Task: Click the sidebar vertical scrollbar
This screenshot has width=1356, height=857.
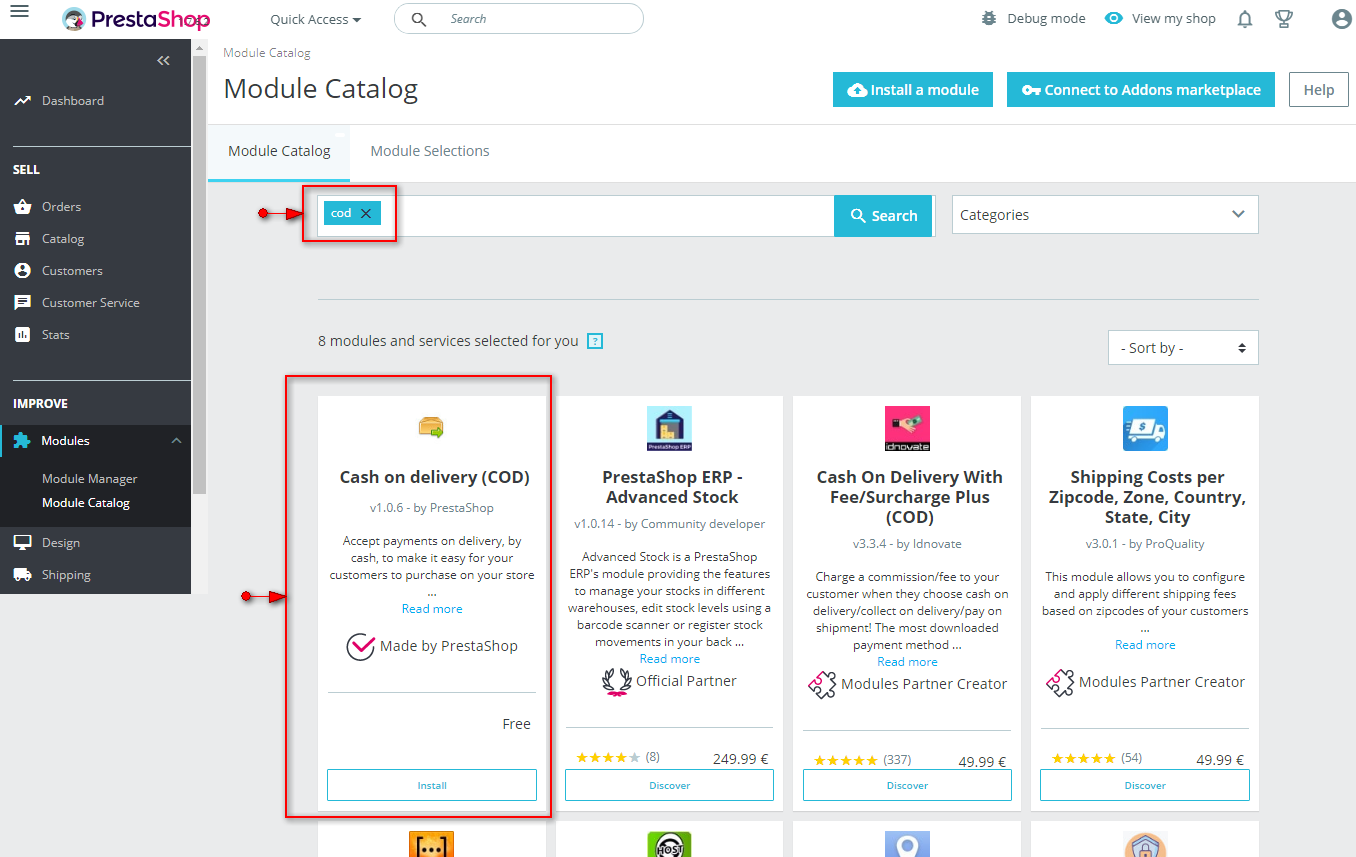Action: pos(199,275)
